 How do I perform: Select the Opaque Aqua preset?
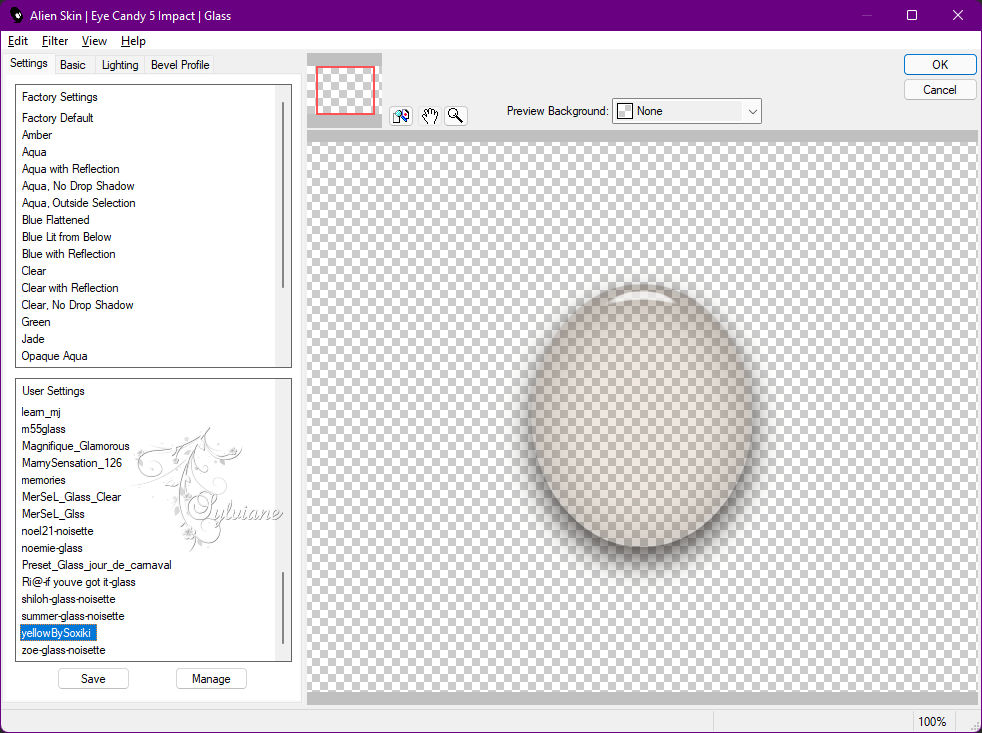click(x=54, y=356)
